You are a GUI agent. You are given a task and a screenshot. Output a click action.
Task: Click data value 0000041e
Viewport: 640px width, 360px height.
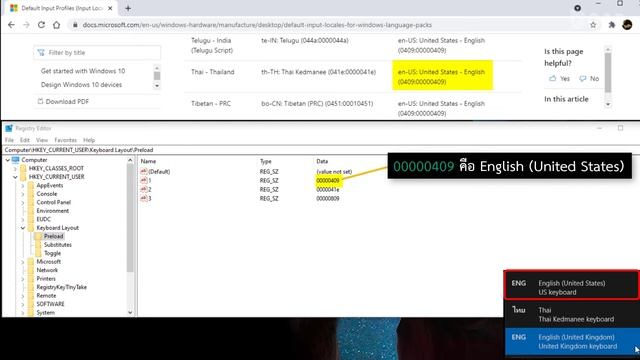(328, 189)
